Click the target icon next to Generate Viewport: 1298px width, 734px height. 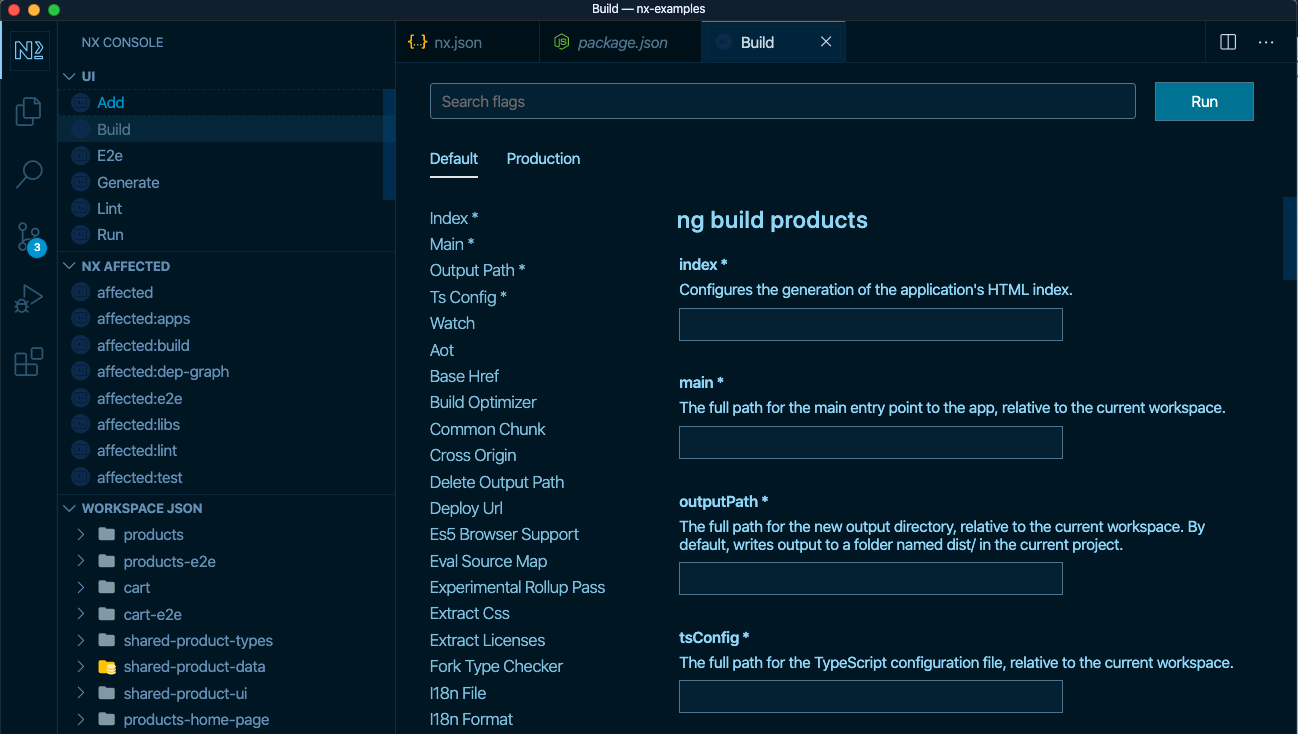[x=80, y=182]
